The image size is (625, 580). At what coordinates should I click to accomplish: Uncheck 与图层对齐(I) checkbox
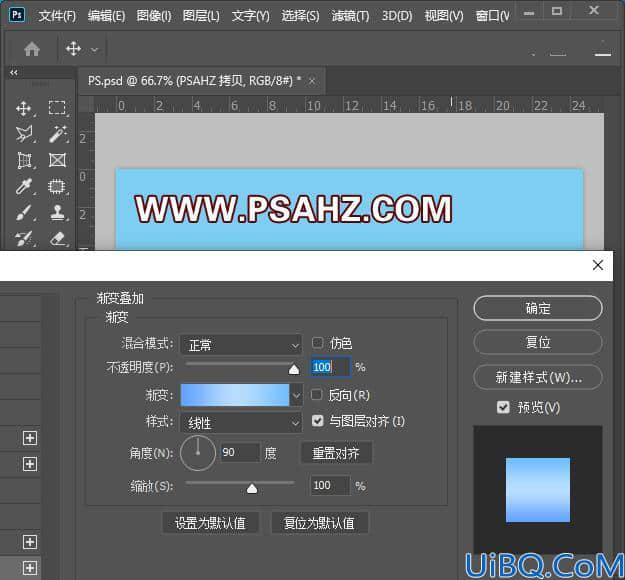[x=318, y=421]
